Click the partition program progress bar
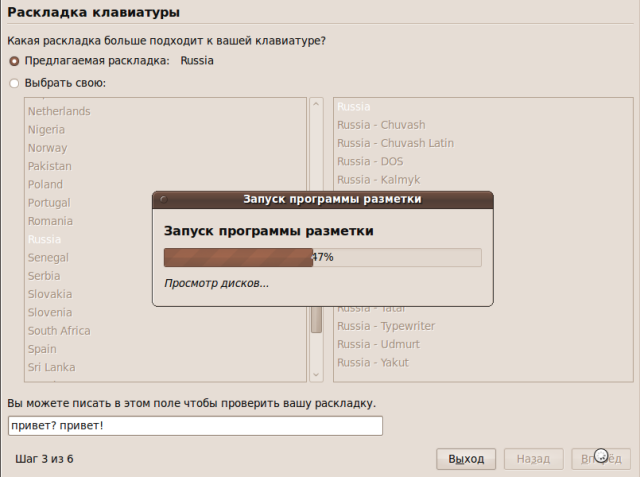The image size is (640, 477). (x=322, y=257)
